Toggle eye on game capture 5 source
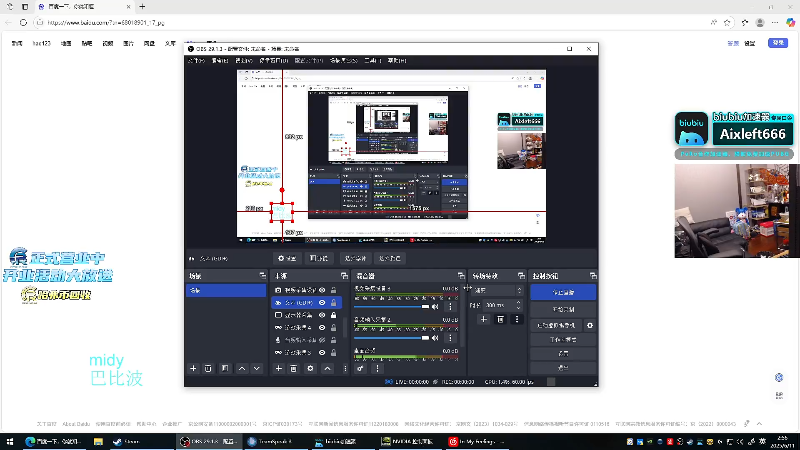 (322, 353)
